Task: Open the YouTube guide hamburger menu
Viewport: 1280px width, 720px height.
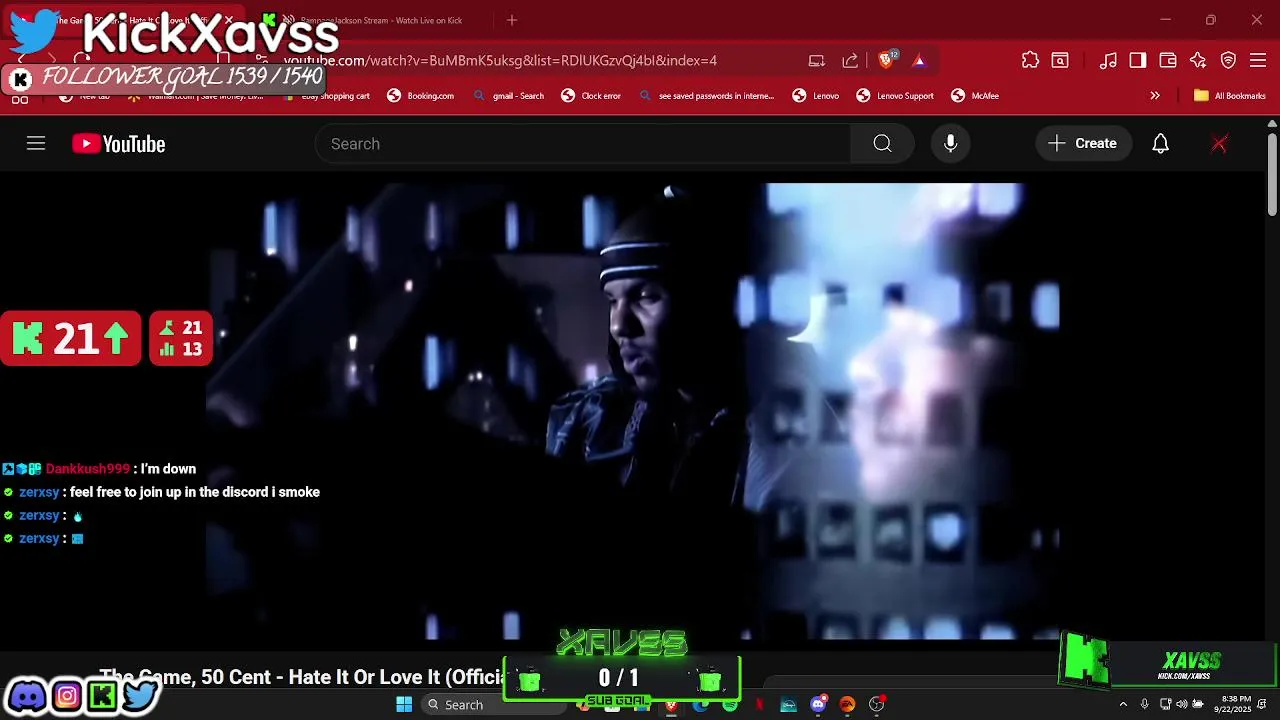Action: pyautogui.click(x=36, y=144)
